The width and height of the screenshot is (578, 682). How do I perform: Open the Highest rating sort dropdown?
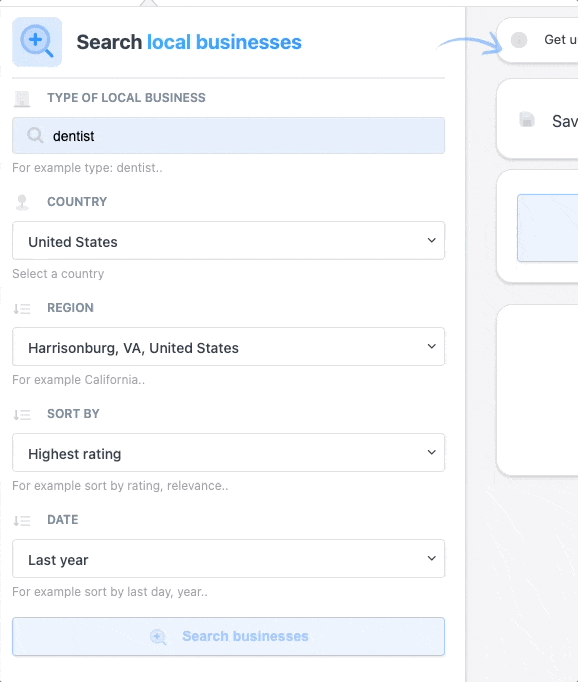pos(228,452)
